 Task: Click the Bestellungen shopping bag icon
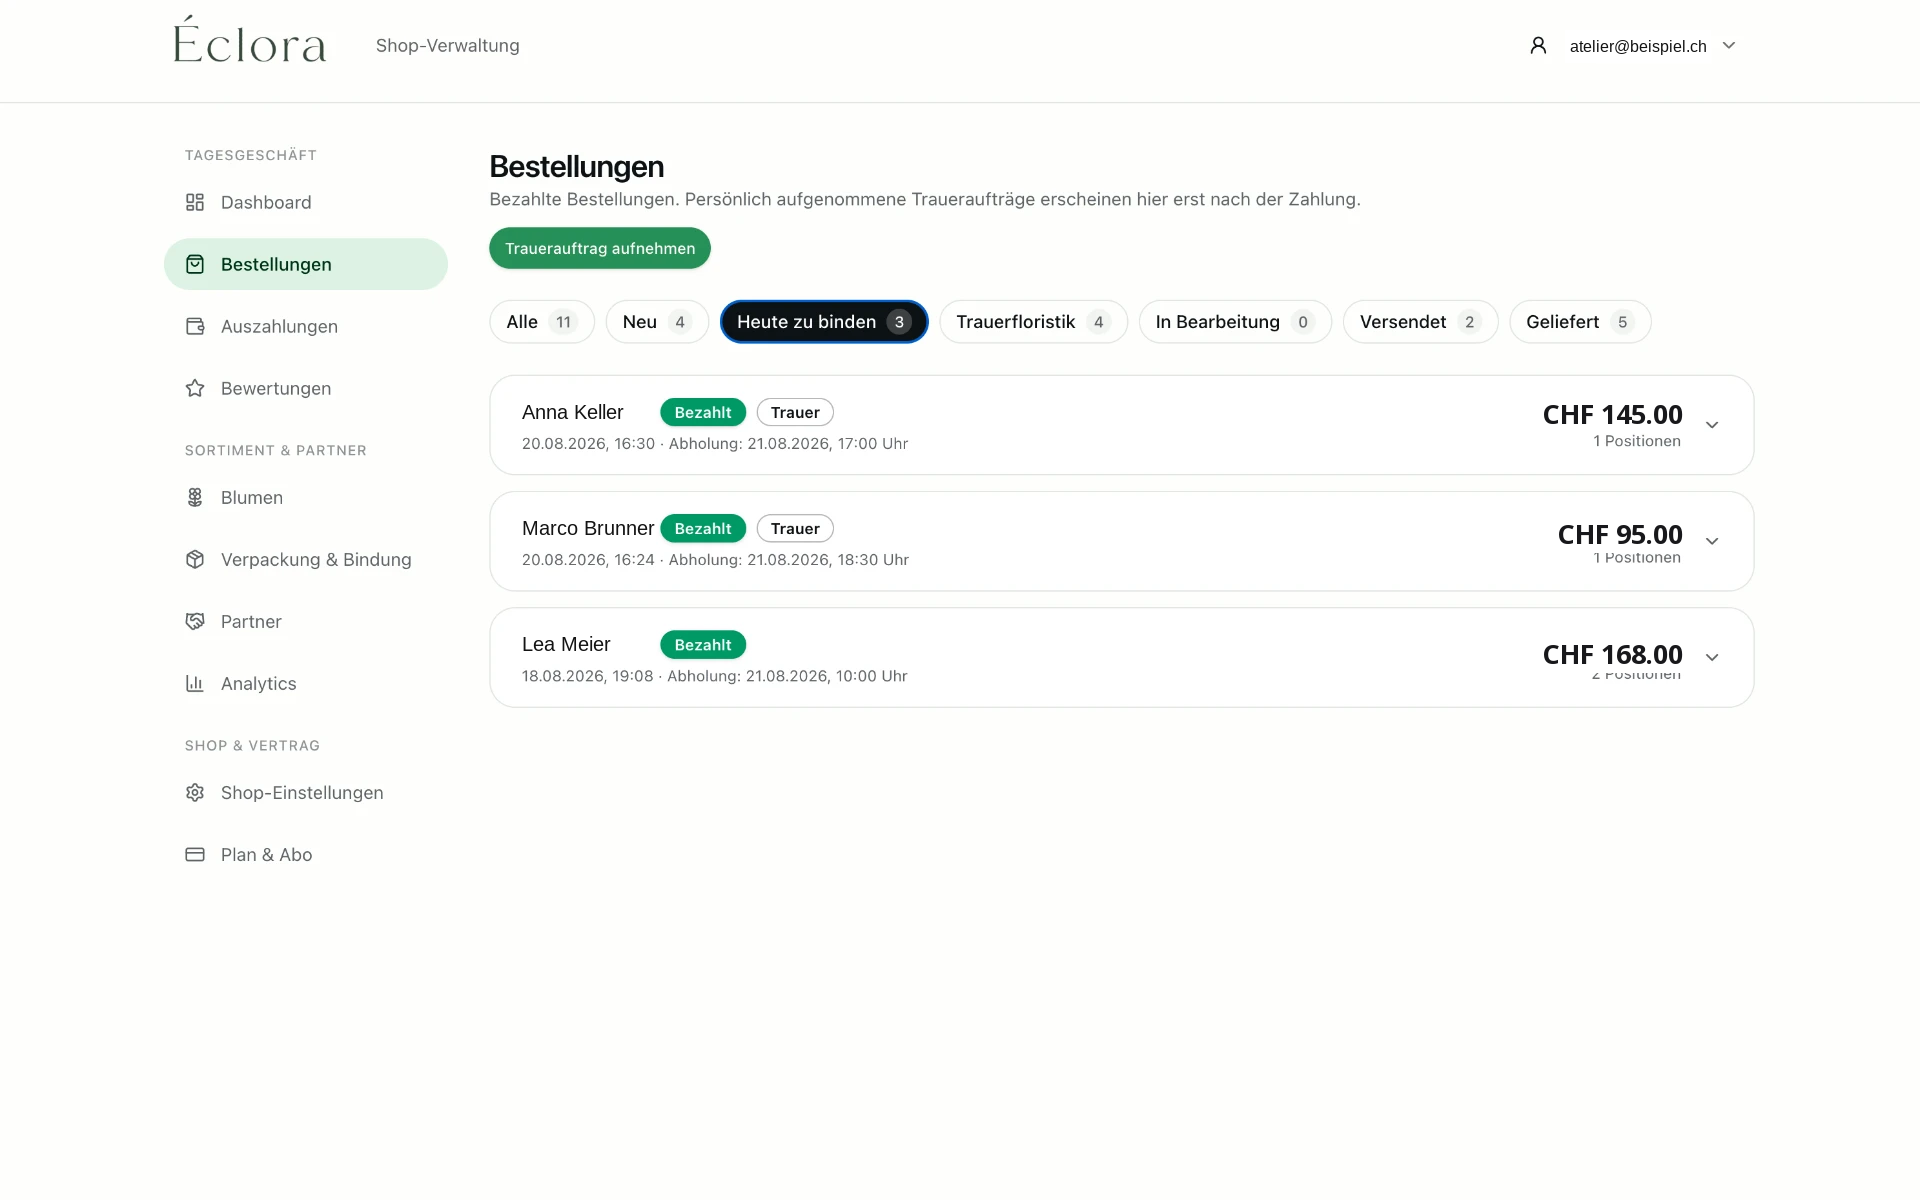click(195, 264)
